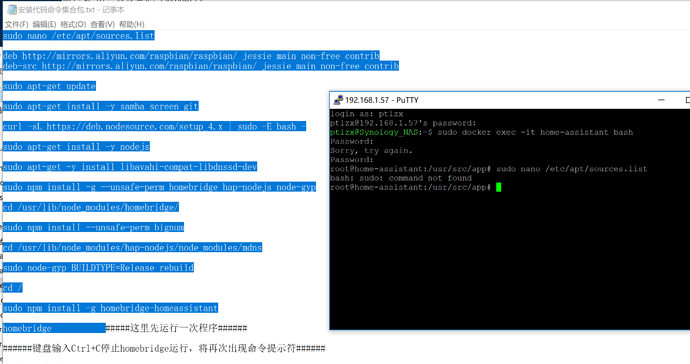Open the 帮助(H) menu in Notepad

(x=132, y=24)
